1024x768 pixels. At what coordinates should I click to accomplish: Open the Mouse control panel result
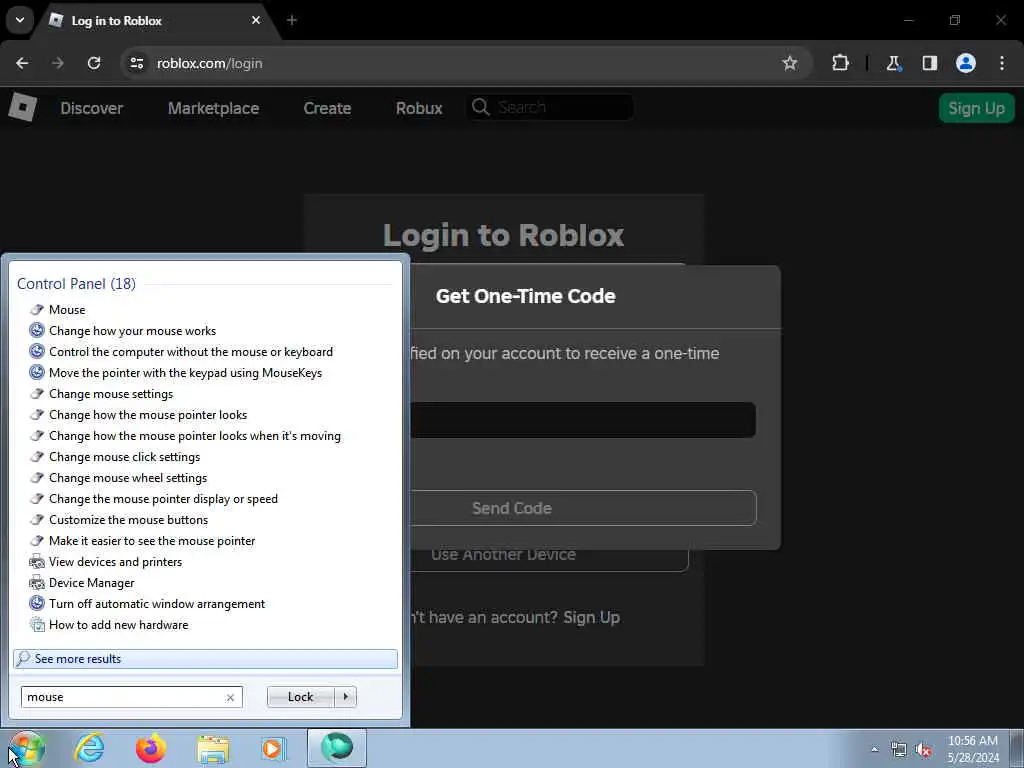[x=67, y=310]
